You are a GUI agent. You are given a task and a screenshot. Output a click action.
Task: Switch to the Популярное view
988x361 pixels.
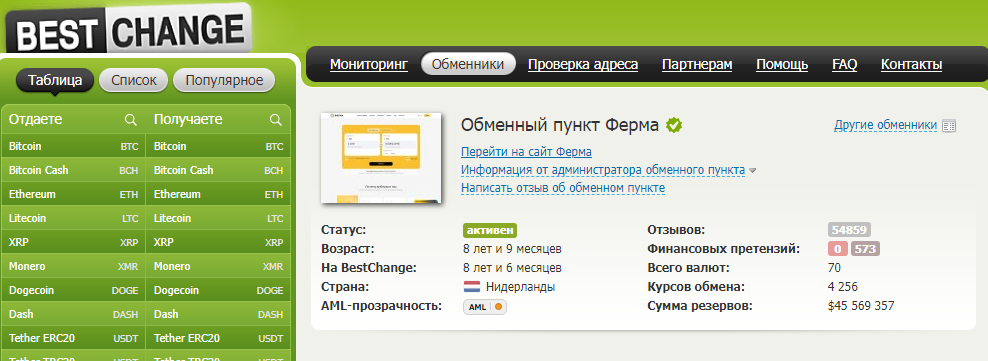224,80
